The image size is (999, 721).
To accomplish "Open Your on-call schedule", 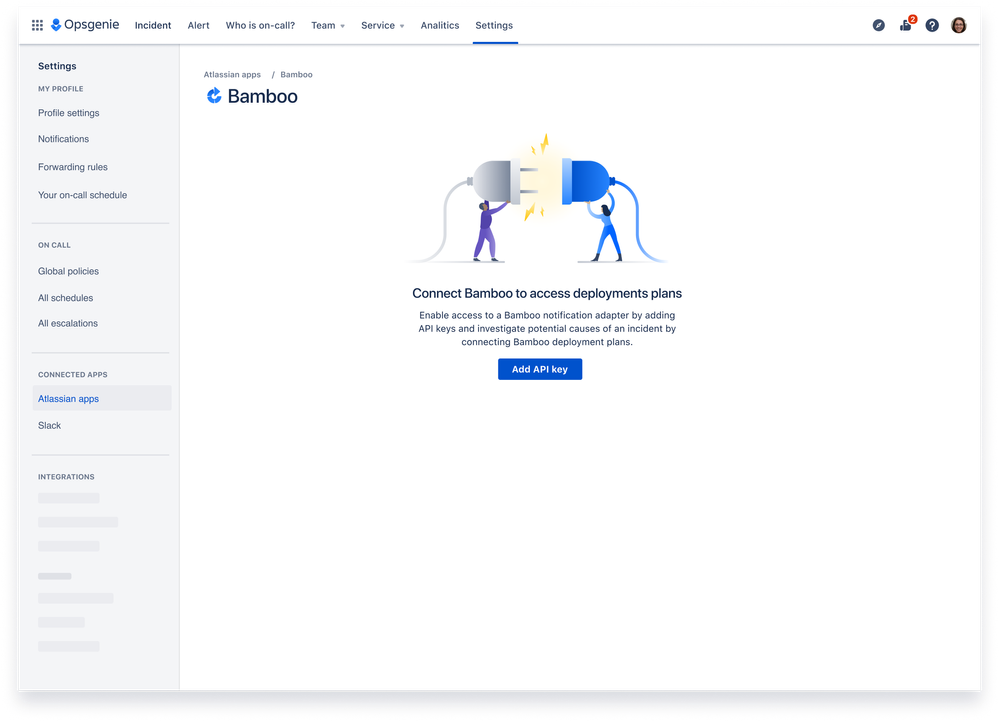I will tap(82, 195).
